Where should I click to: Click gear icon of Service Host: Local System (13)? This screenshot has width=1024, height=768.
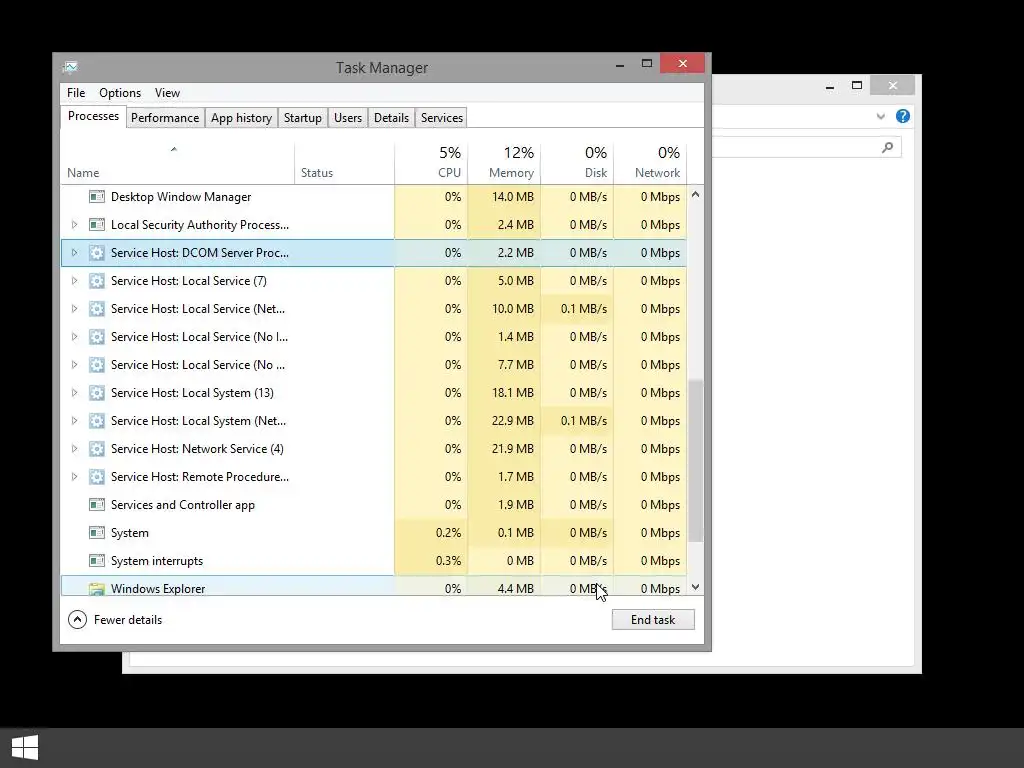[97, 392]
